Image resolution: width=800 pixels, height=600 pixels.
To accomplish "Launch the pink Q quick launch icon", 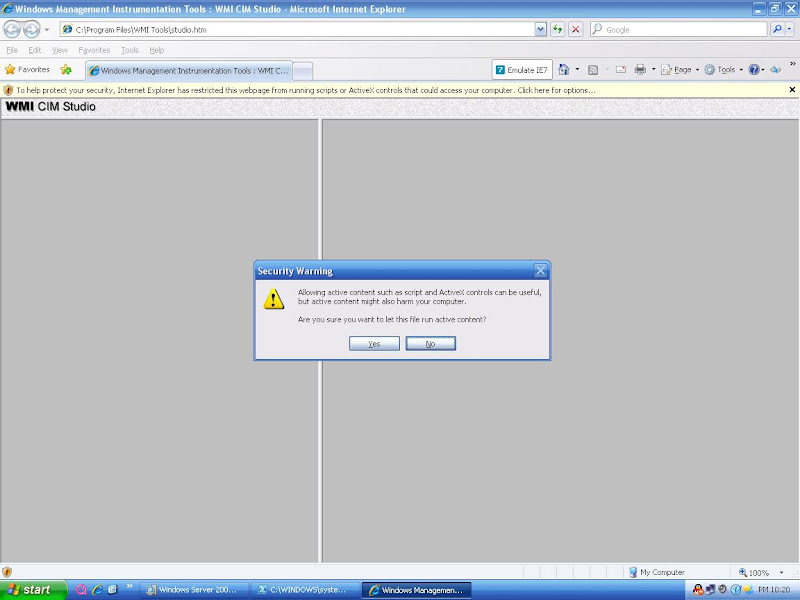I will [81, 590].
